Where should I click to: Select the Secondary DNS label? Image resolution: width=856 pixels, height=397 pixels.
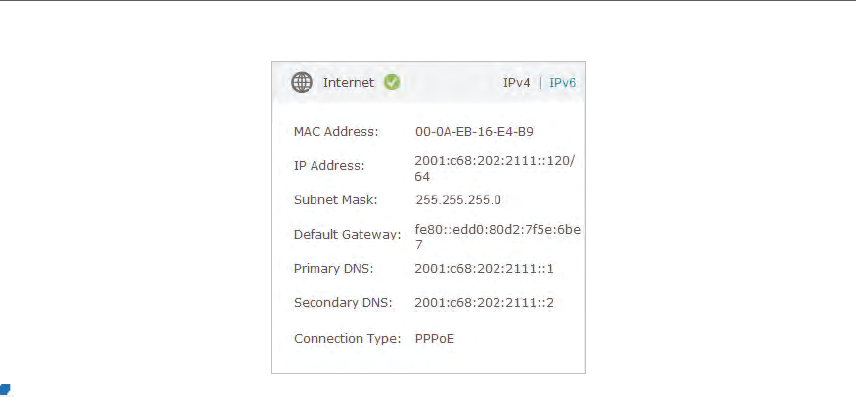click(343, 303)
